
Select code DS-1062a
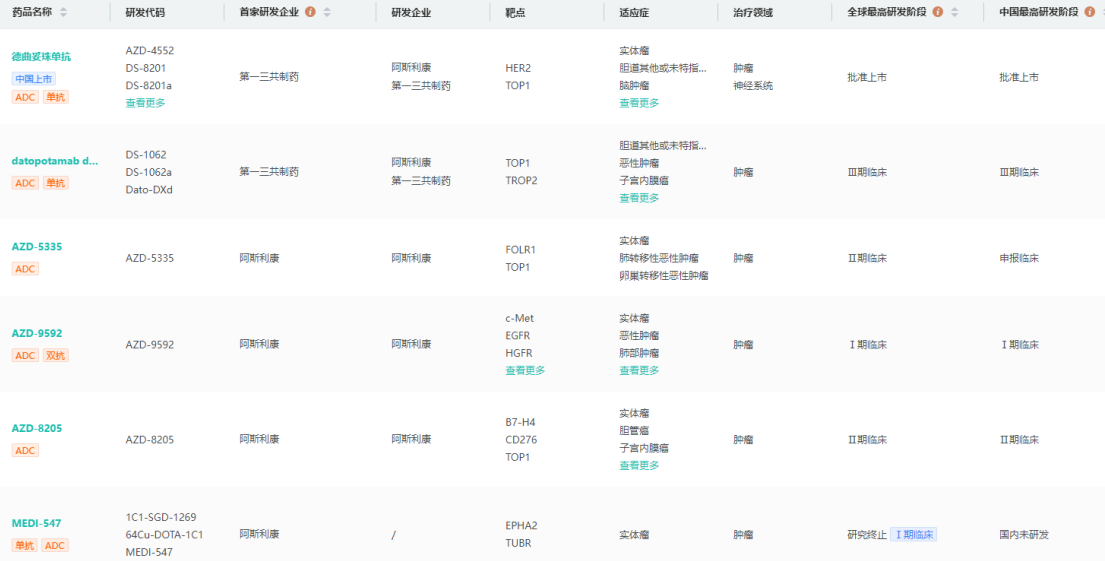click(148, 172)
